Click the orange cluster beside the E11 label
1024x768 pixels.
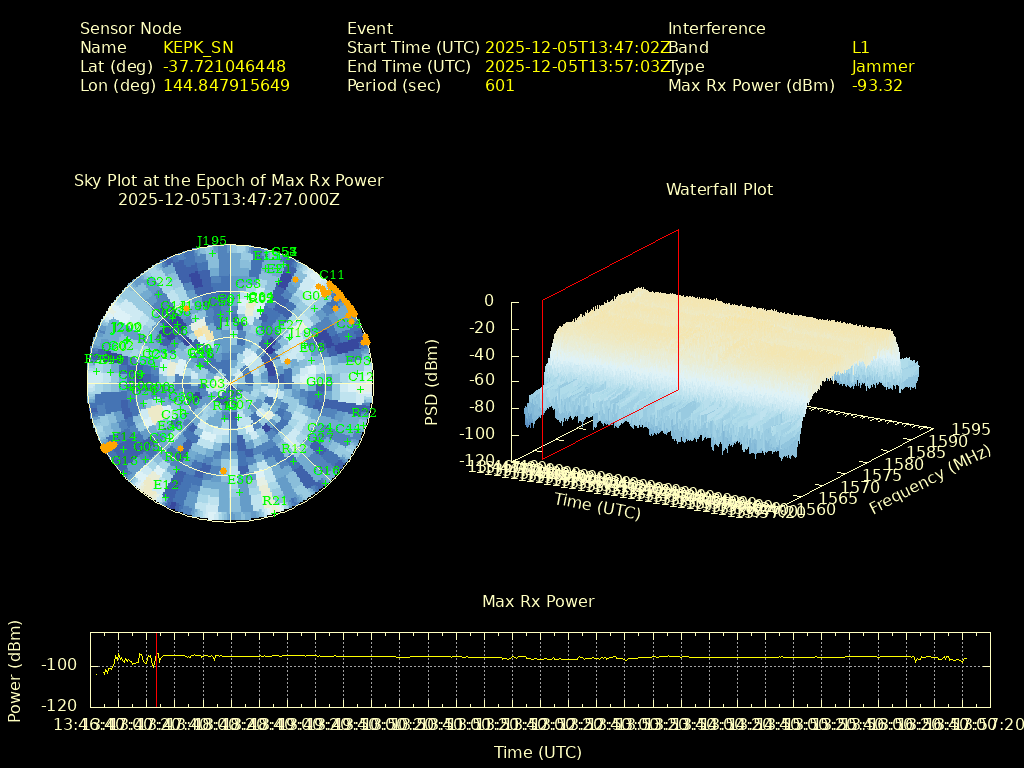107,447
